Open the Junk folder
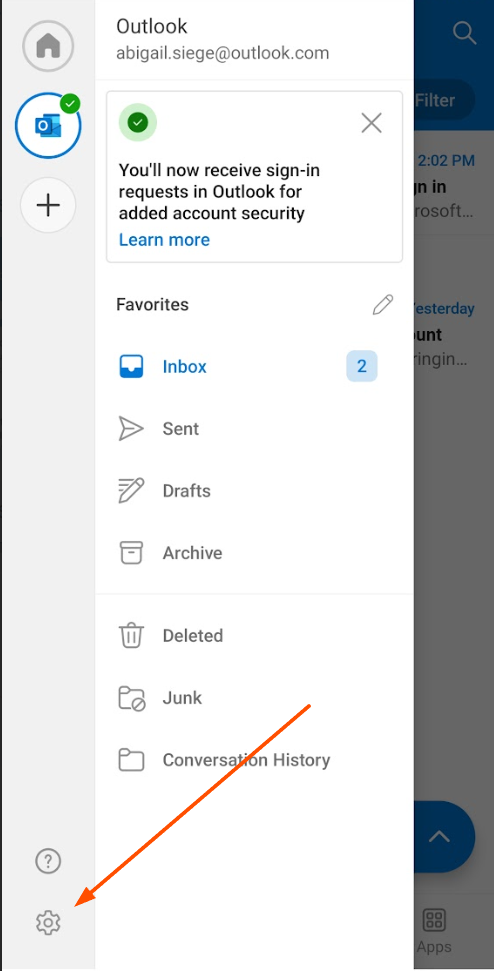Screen dimensions: 494x971 click(254, 697)
